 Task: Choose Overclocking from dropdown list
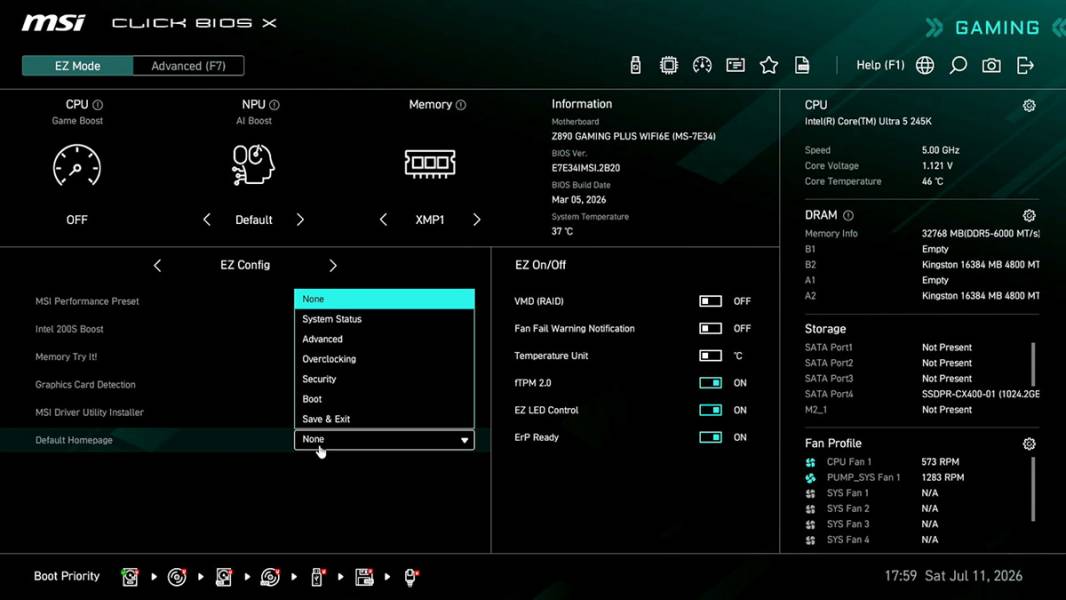384,359
